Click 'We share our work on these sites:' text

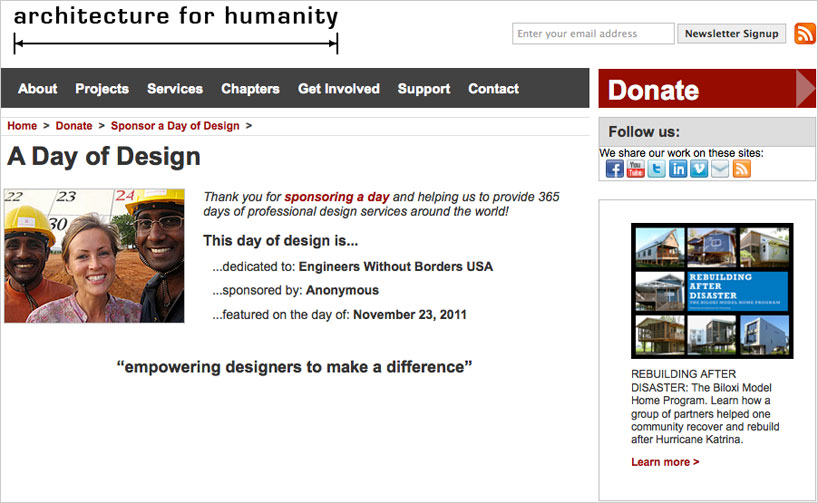pyautogui.click(x=681, y=153)
